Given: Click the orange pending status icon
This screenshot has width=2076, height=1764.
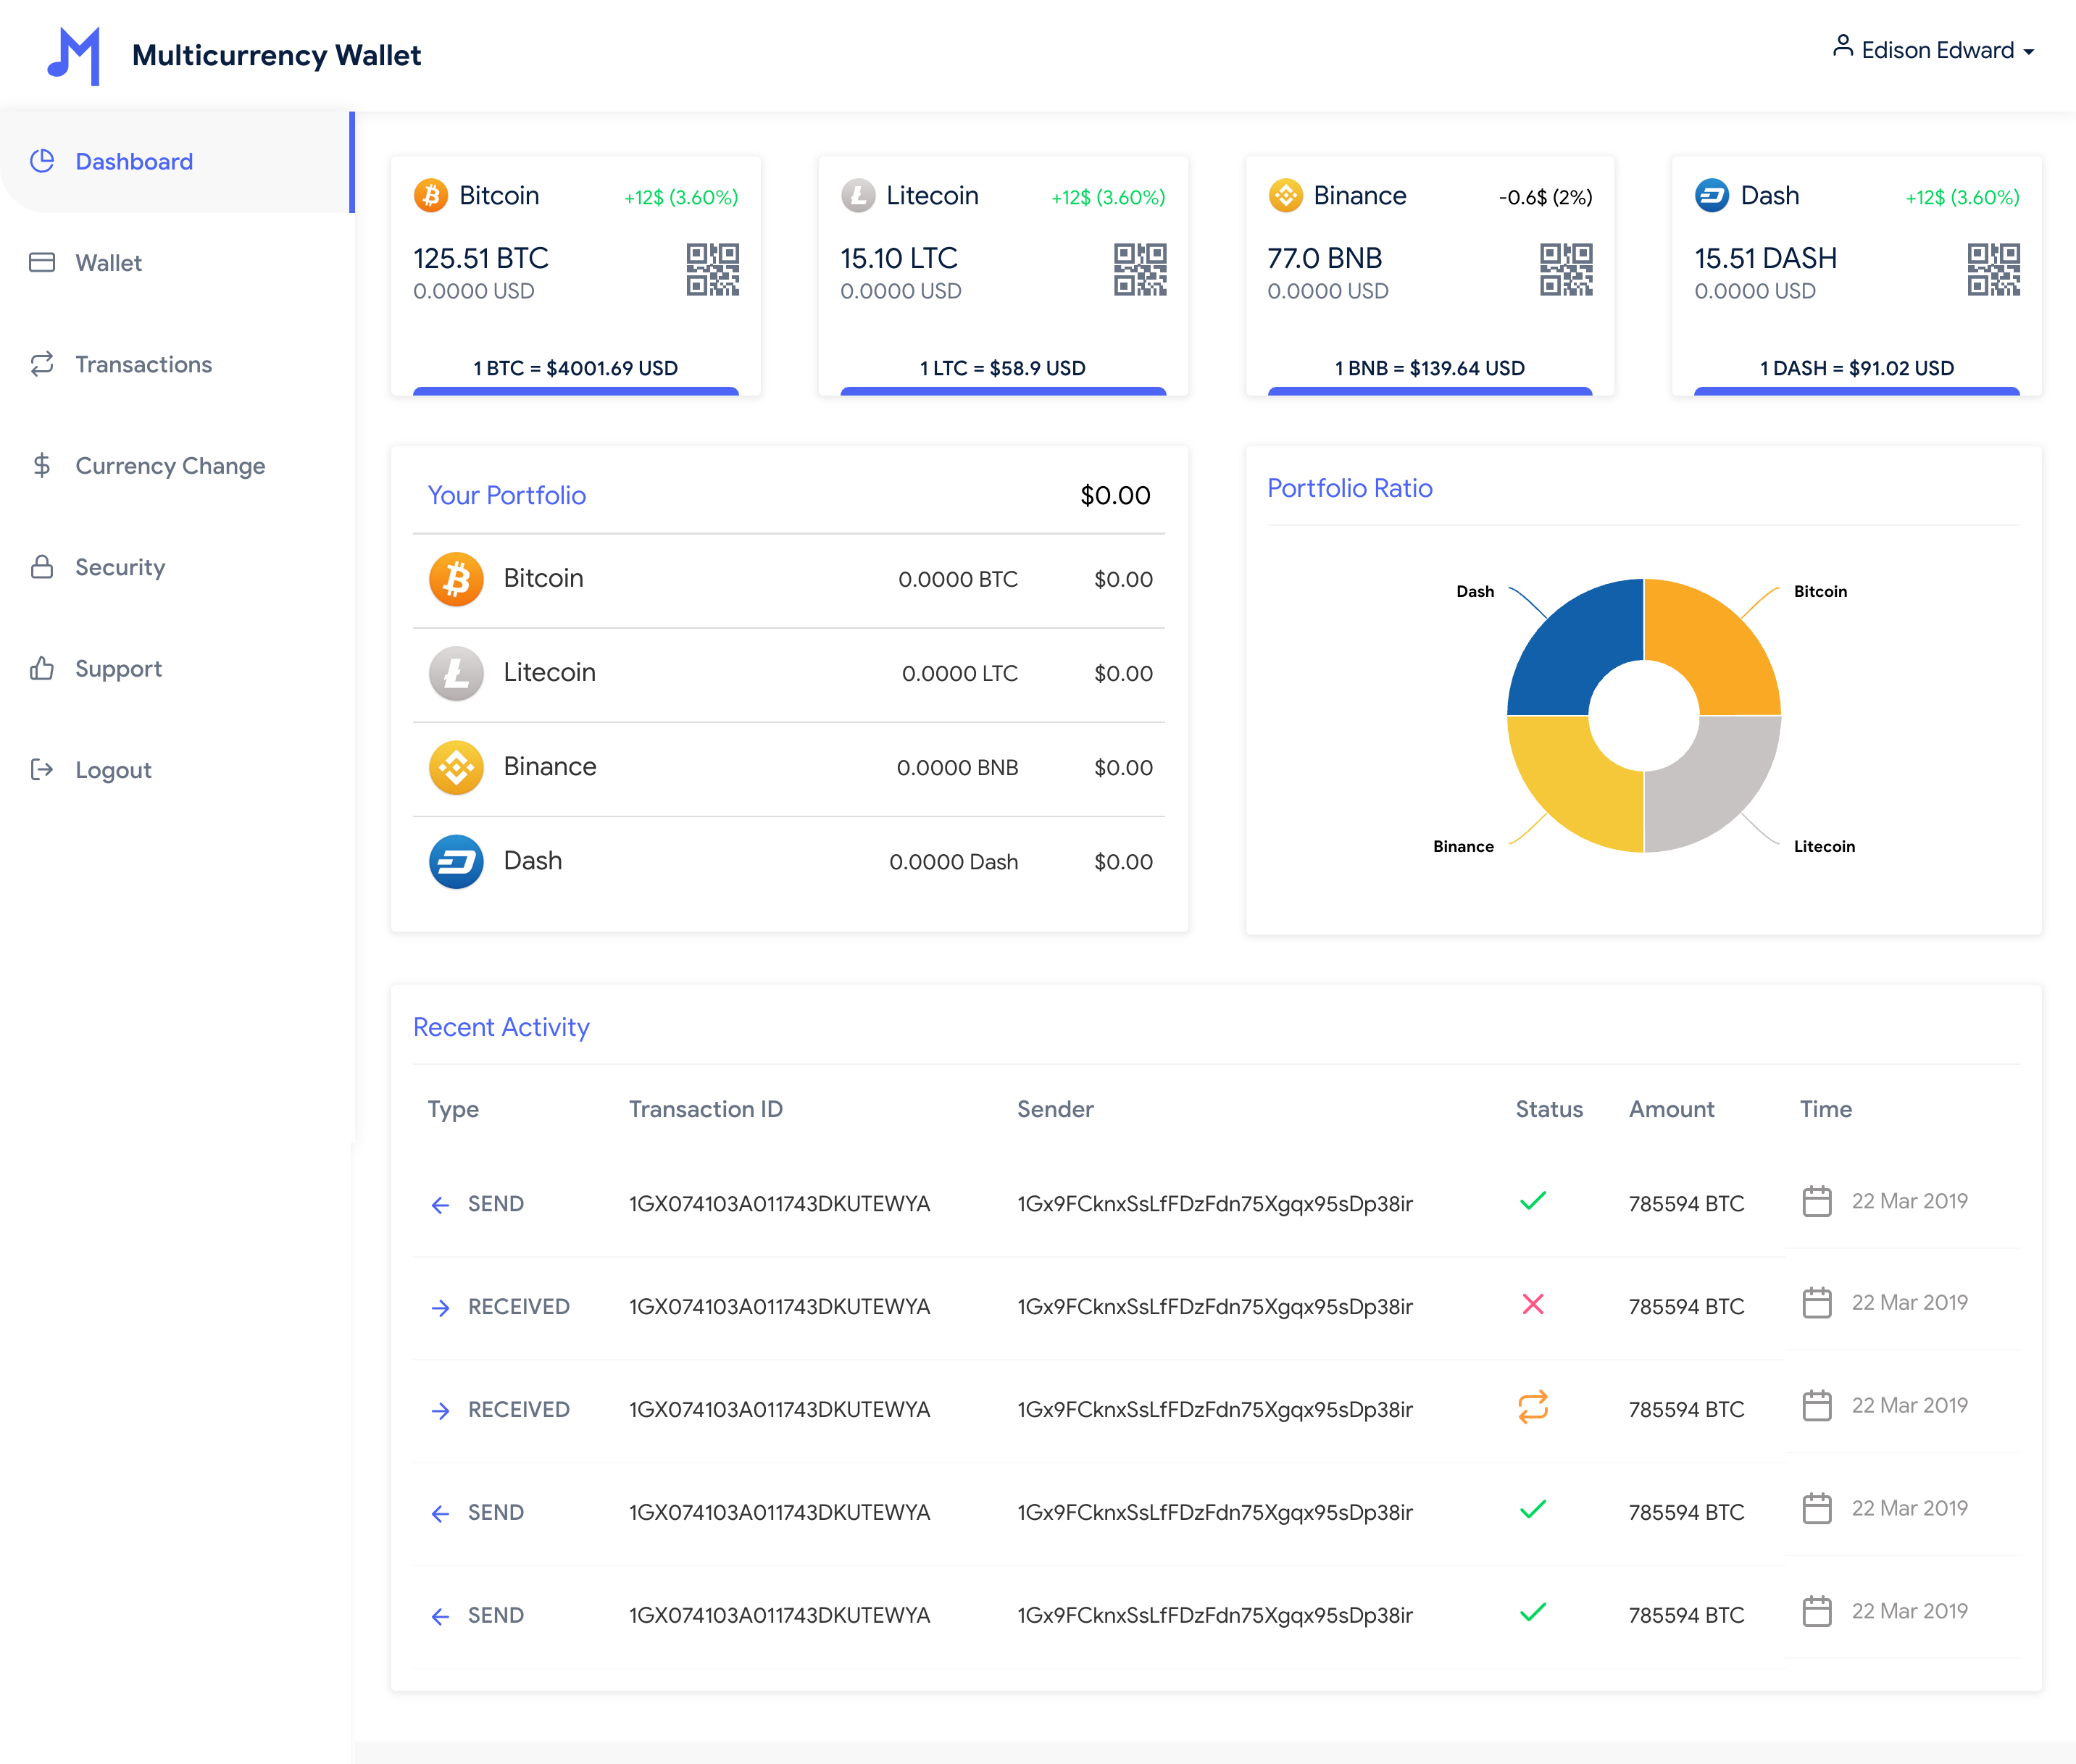Looking at the screenshot, I should tap(1532, 1407).
